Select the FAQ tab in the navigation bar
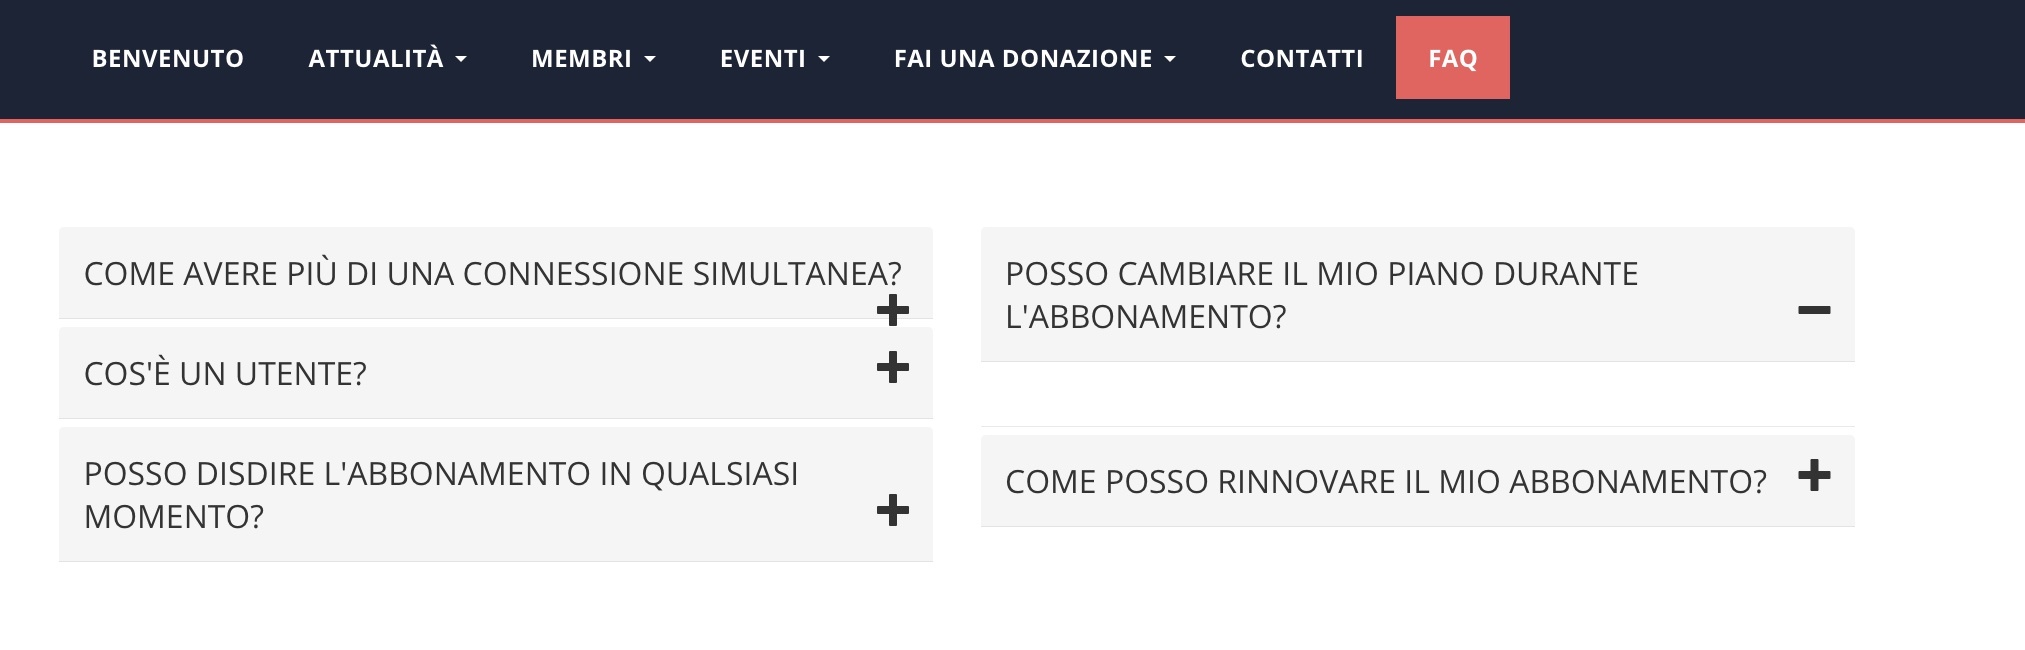The width and height of the screenshot is (2025, 650). (x=1452, y=58)
